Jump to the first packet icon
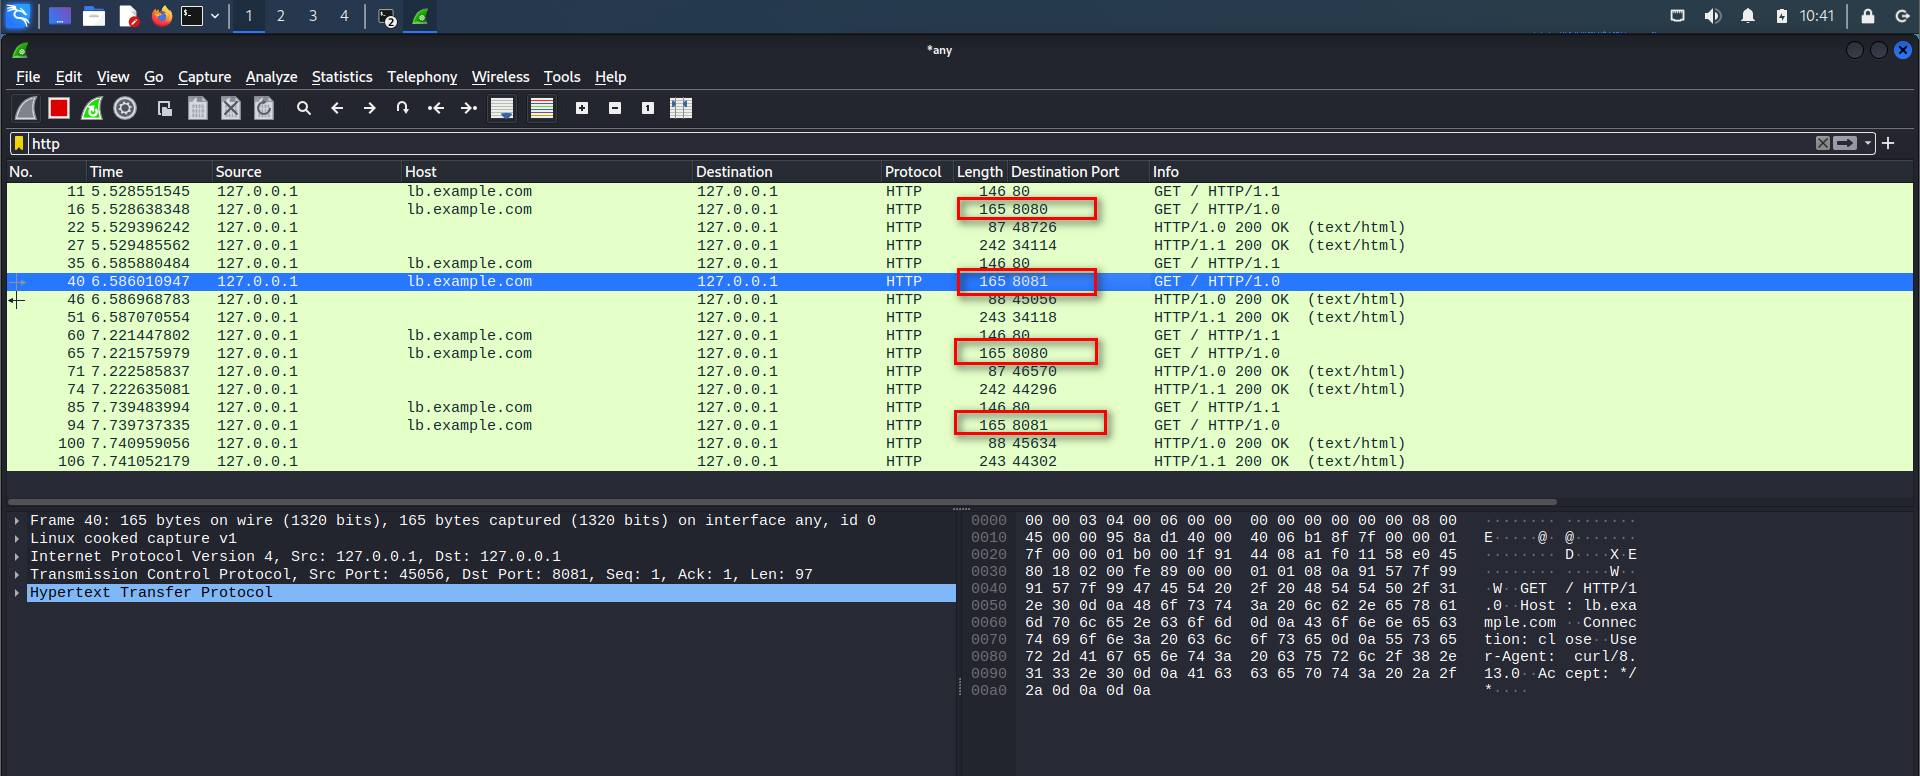The height and width of the screenshot is (776, 1920). click(436, 108)
